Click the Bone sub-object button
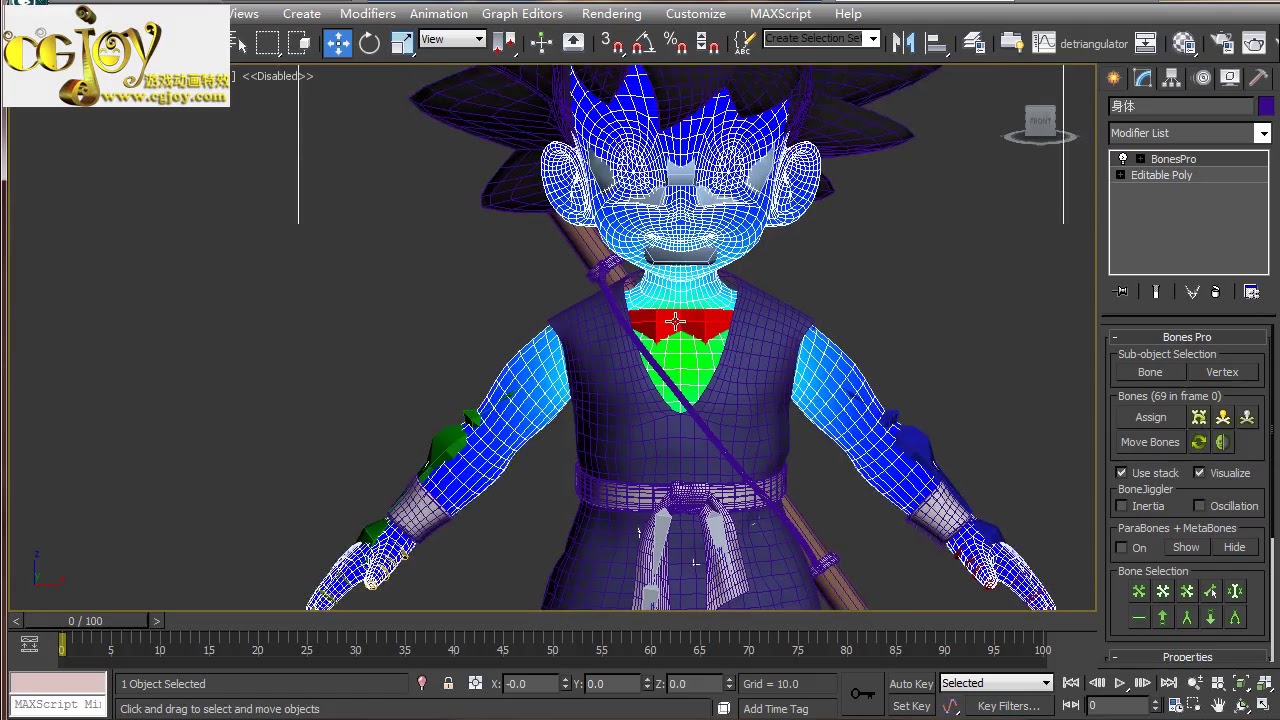This screenshot has width=1280, height=720. (1150, 372)
